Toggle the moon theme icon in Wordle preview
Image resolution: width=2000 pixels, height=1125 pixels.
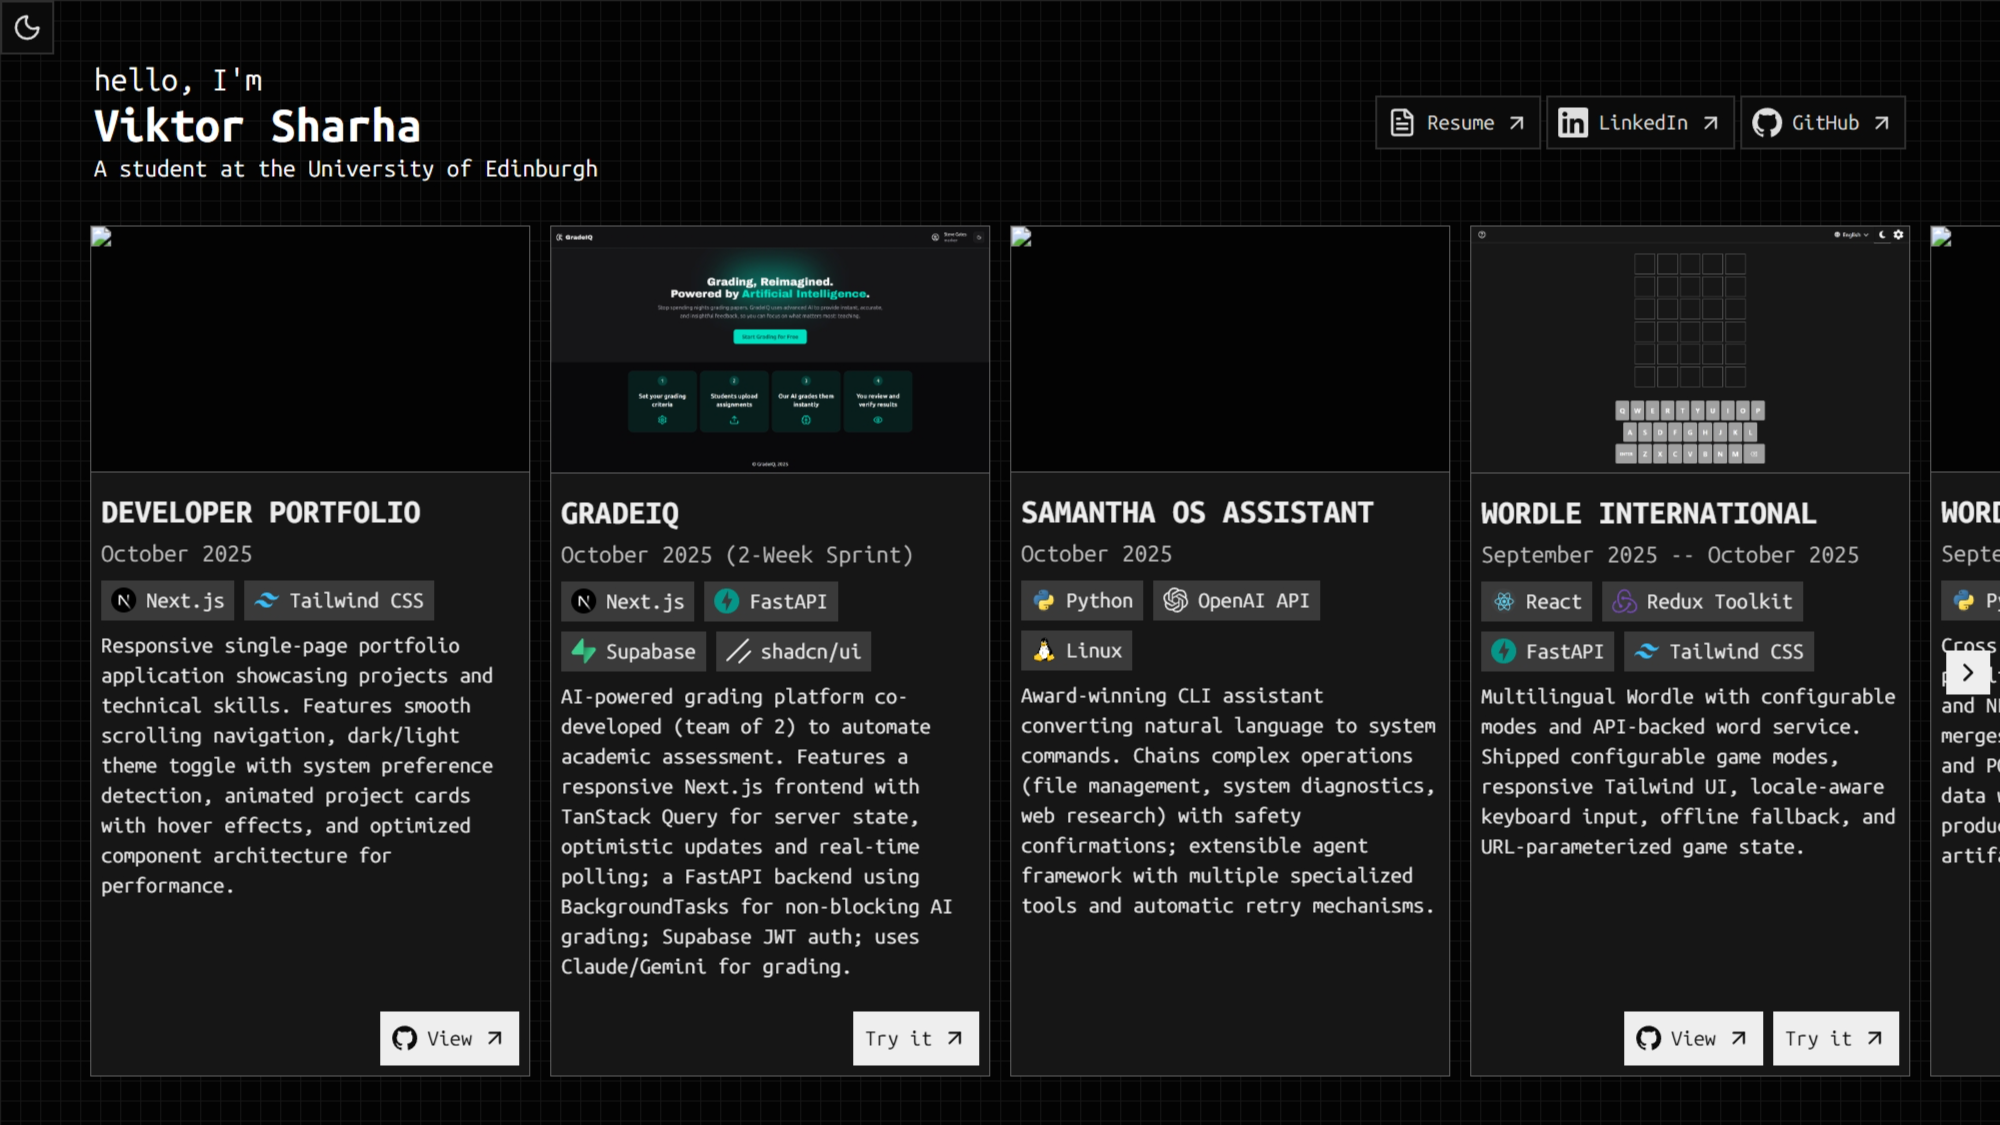pos(1882,235)
